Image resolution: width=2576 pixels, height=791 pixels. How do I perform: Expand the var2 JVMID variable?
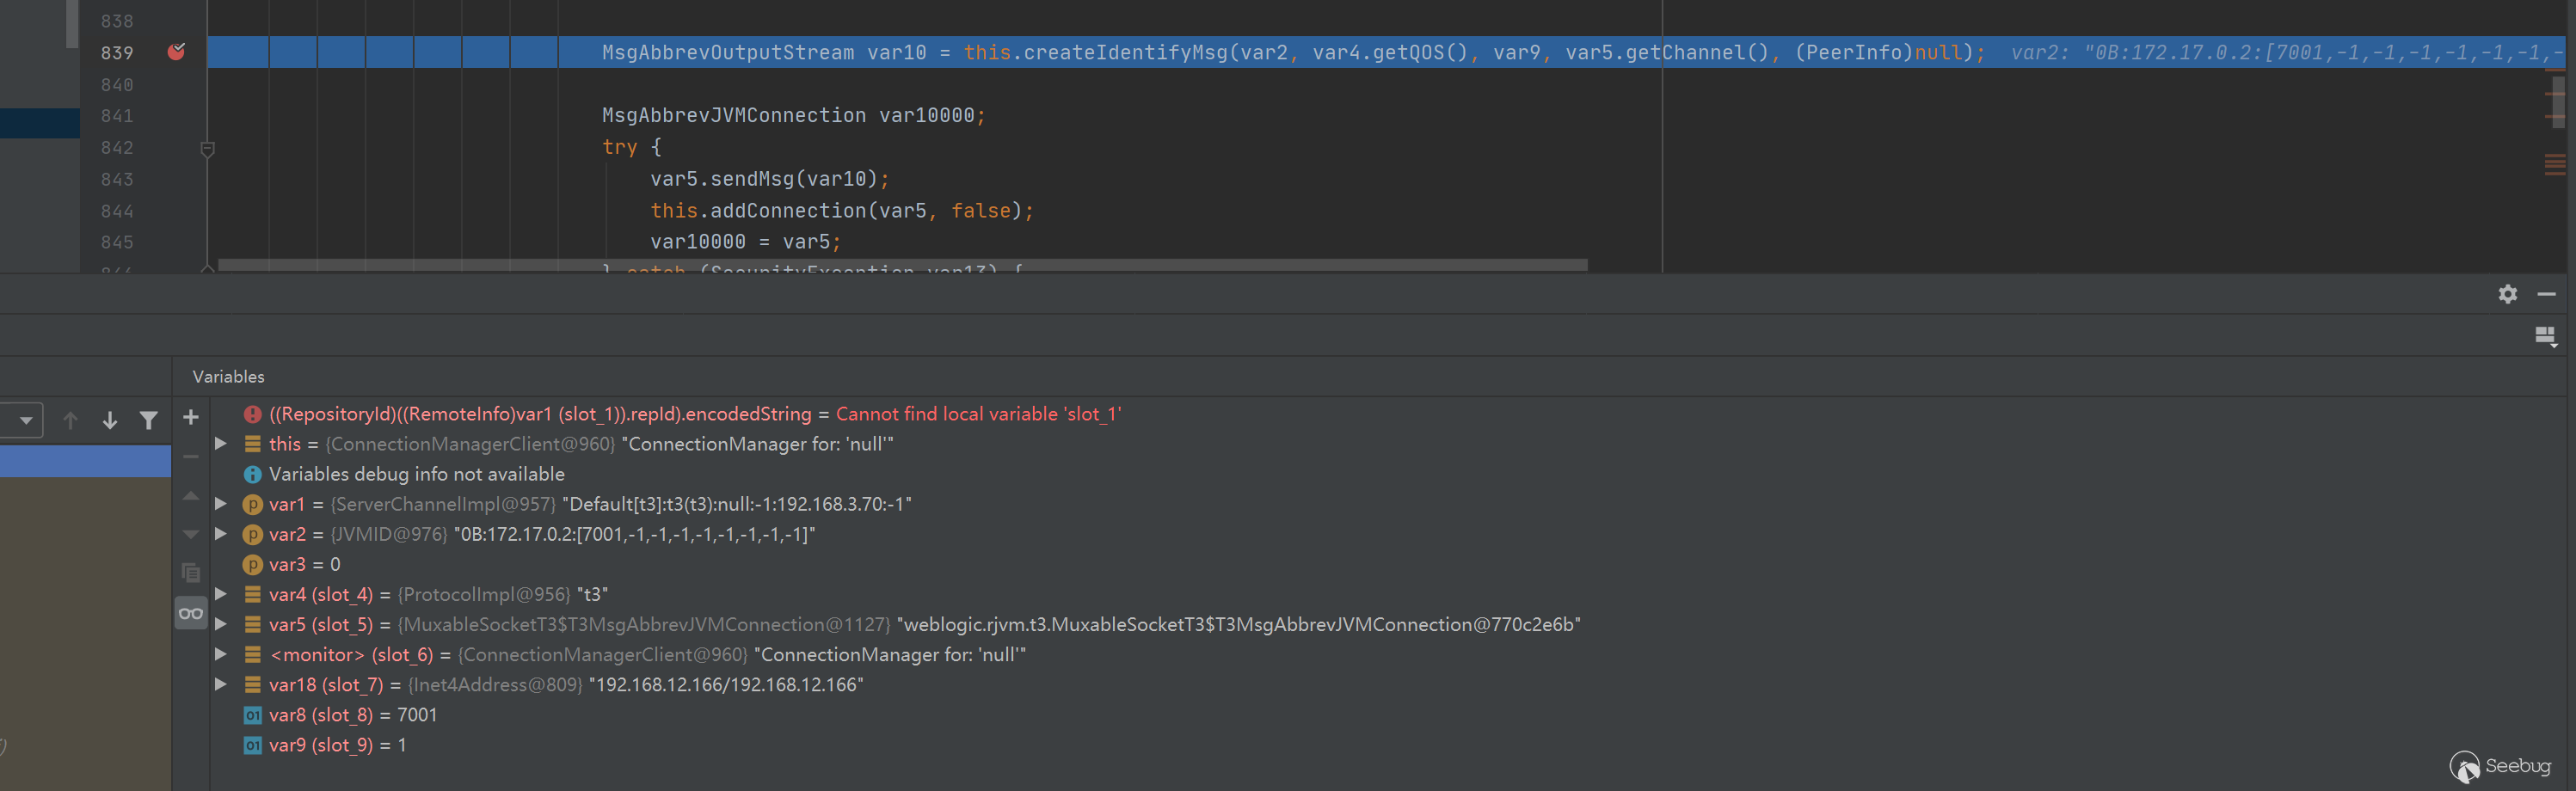(221, 534)
